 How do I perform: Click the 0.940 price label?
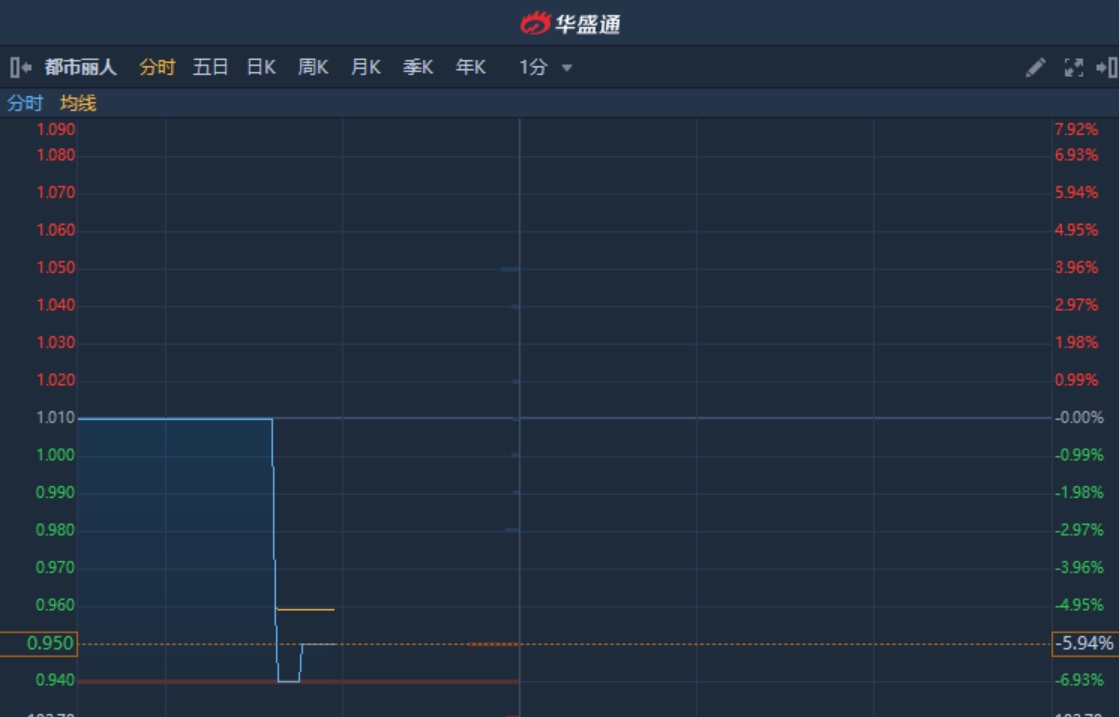coord(56,681)
